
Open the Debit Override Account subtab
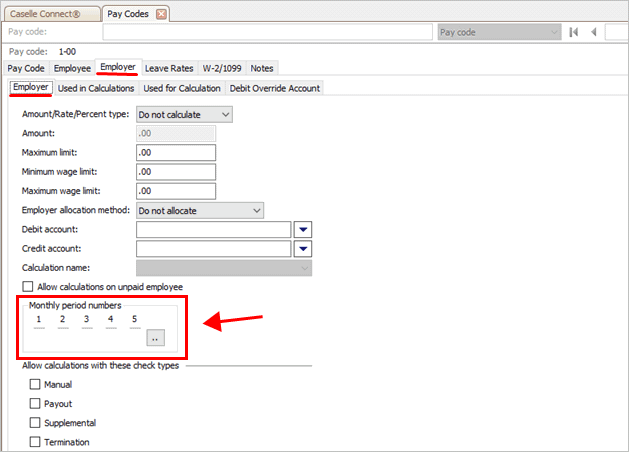point(275,88)
